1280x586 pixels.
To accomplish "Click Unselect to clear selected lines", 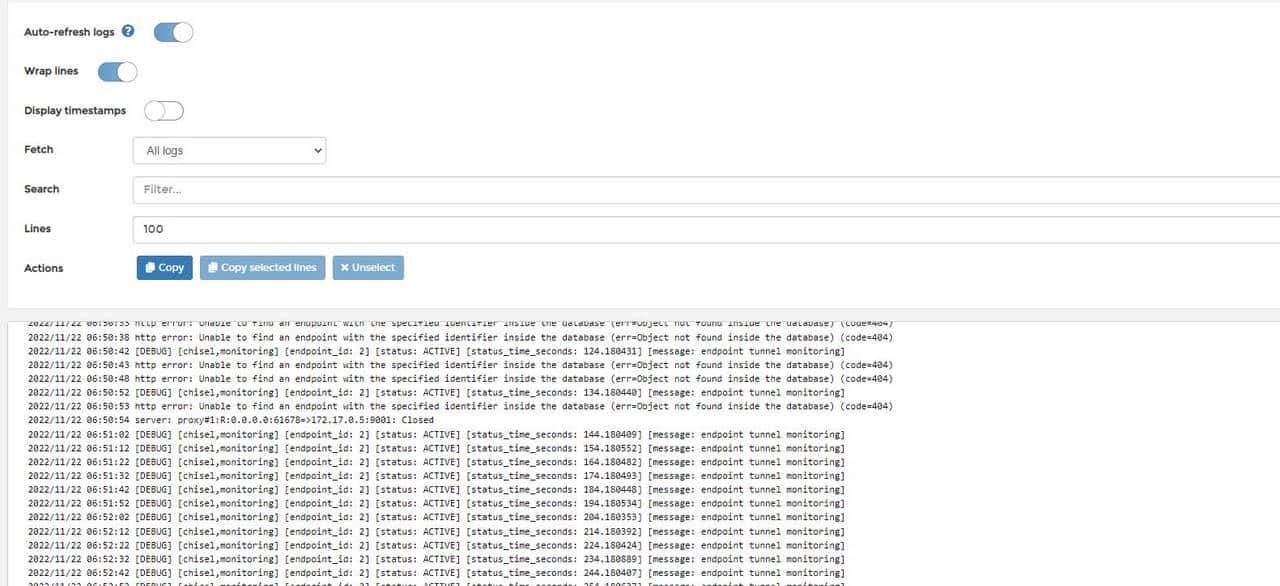I will (x=369, y=267).
